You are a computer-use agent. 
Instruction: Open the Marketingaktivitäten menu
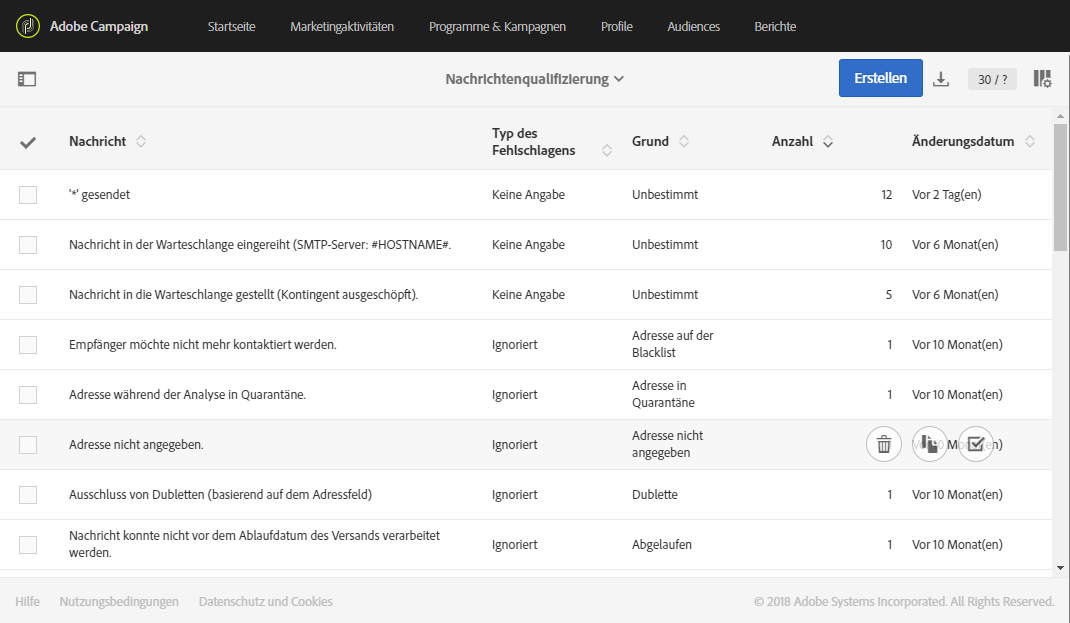pyautogui.click(x=342, y=26)
